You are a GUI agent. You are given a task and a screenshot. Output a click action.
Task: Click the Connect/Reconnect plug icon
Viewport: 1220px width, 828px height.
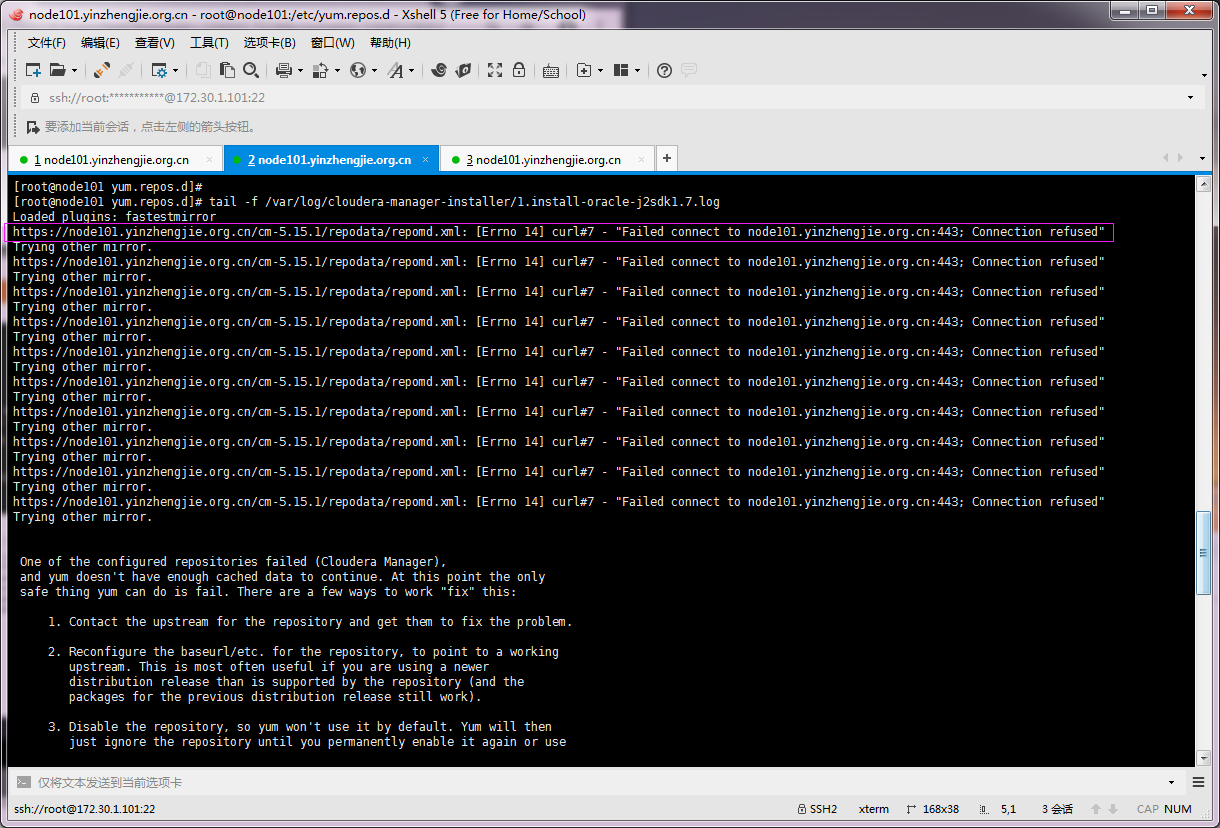pyautogui.click(x=102, y=70)
